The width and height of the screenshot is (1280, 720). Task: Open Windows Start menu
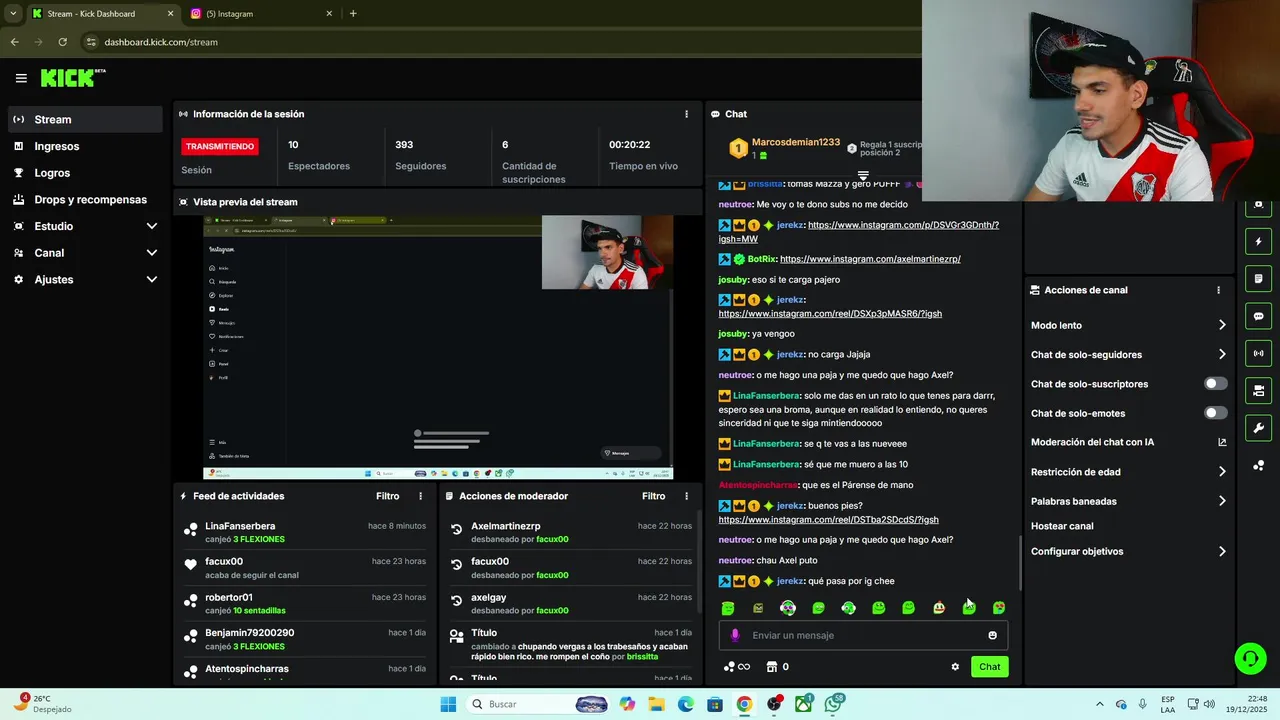tap(448, 704)
